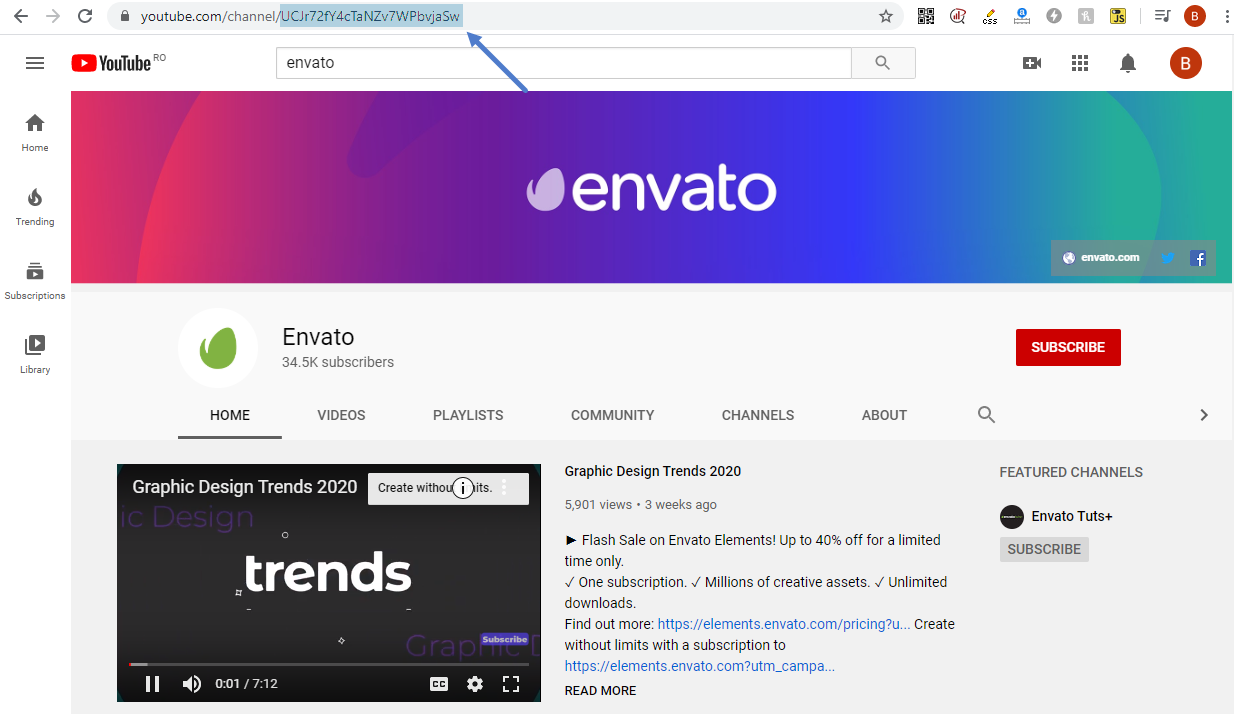Click the '34.5K subscribers' text
The width and height of the screenshot is (1234, 714).
[338, 362]
